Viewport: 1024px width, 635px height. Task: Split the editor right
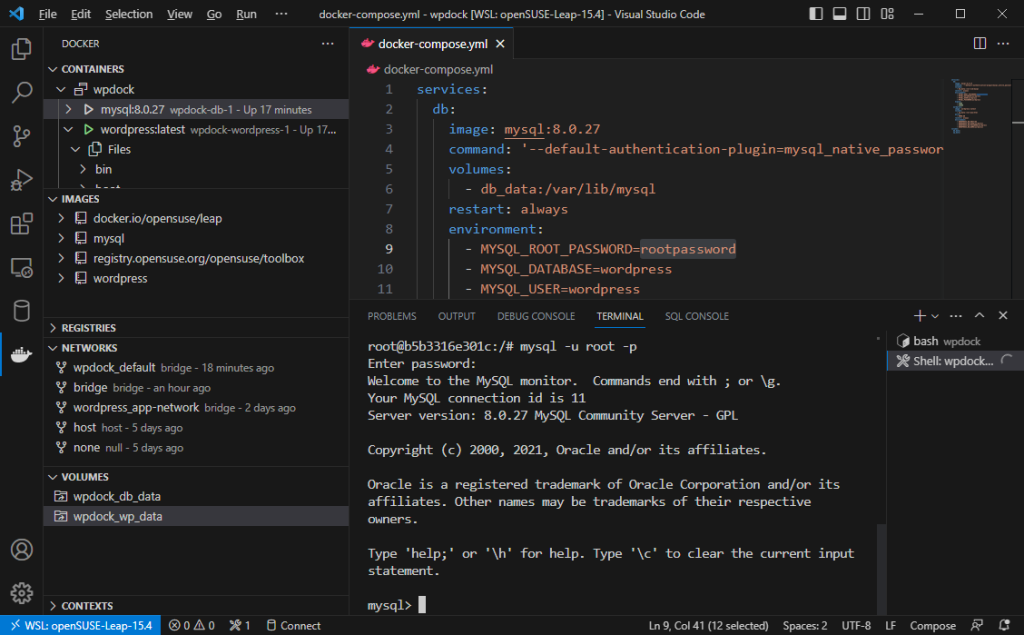[x=980, y=44]
